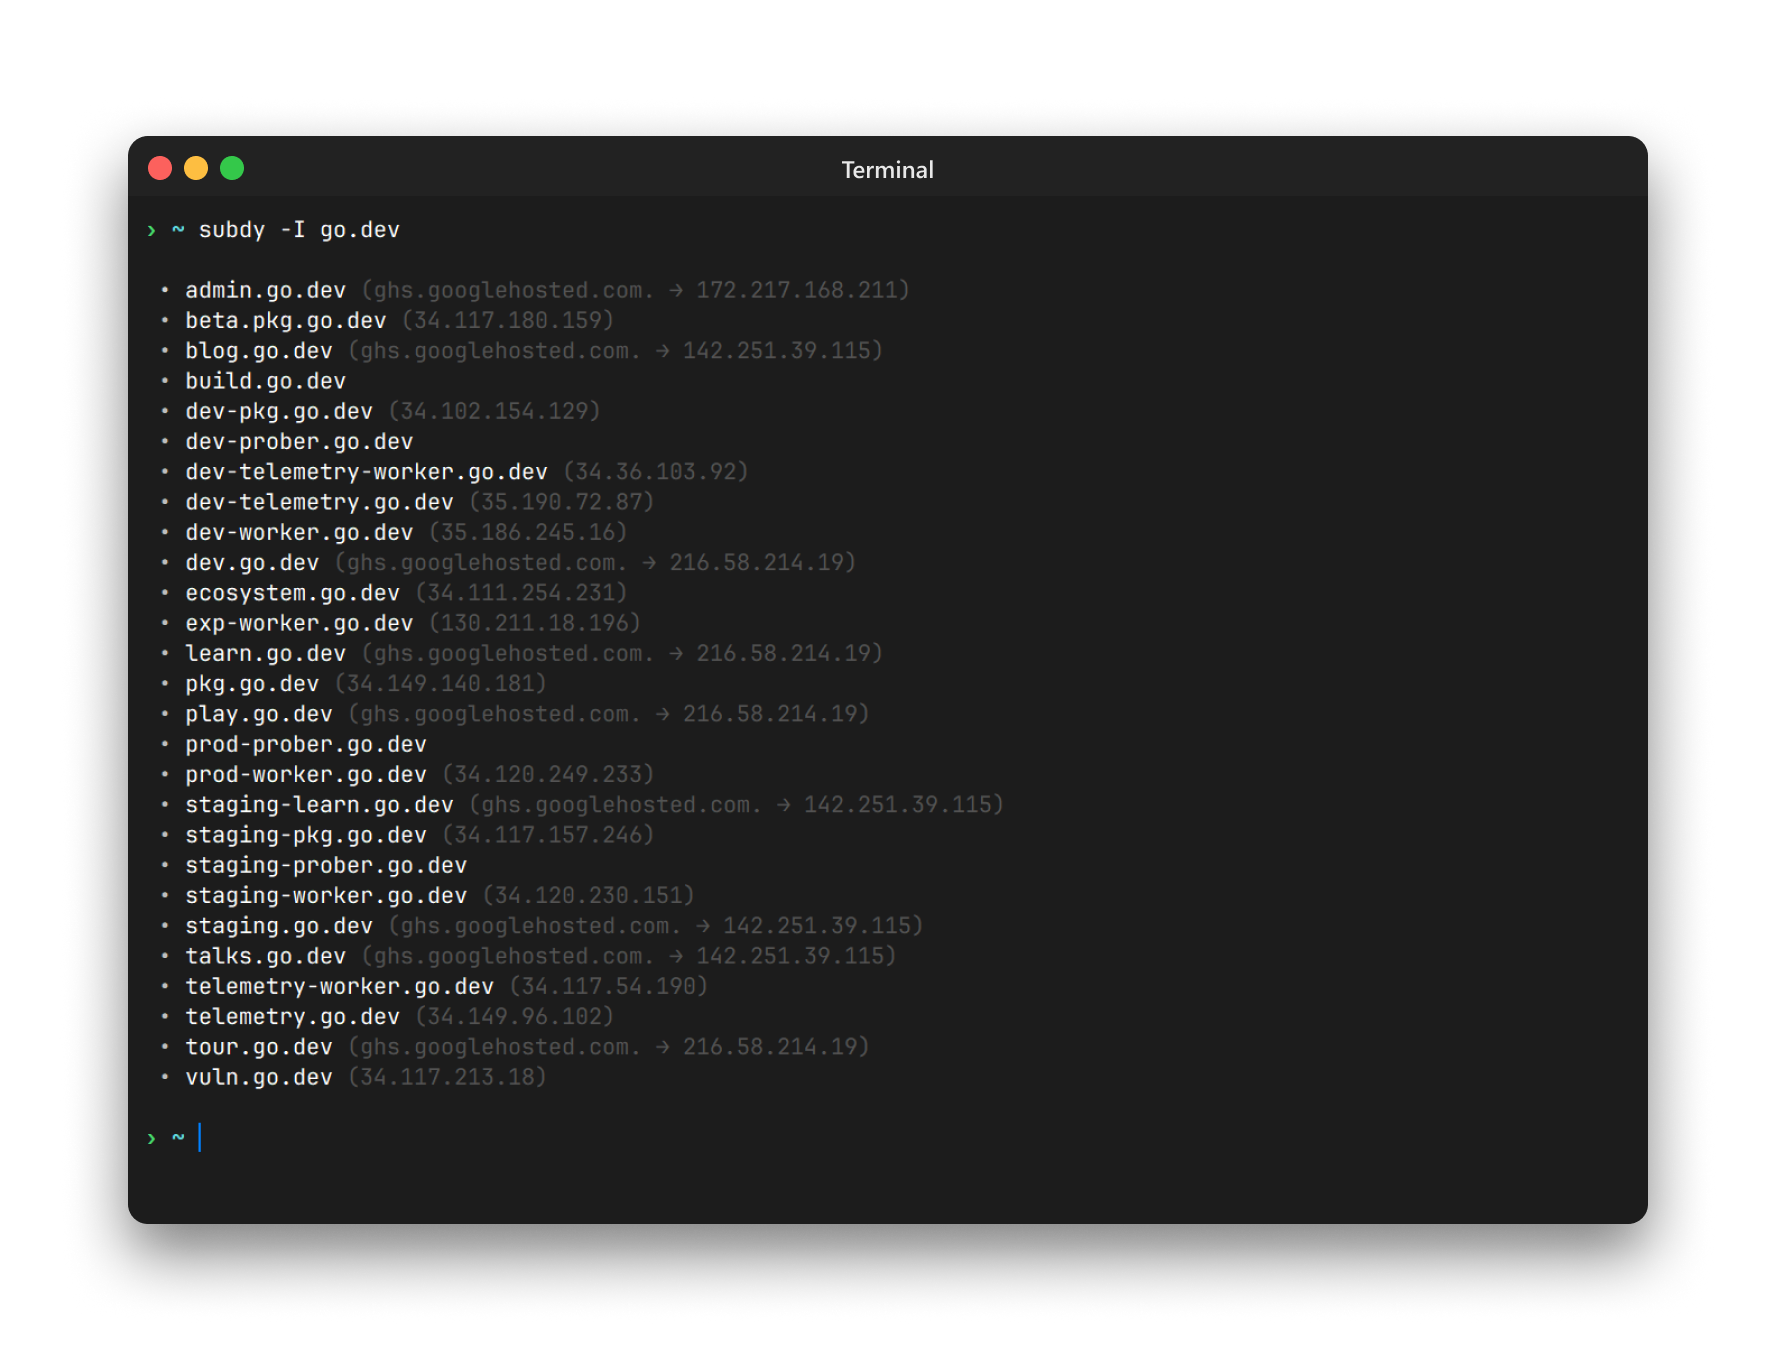This screenshot has height=1360, width=1776.
Task: Click the red close window button
Action: point(160,168)
